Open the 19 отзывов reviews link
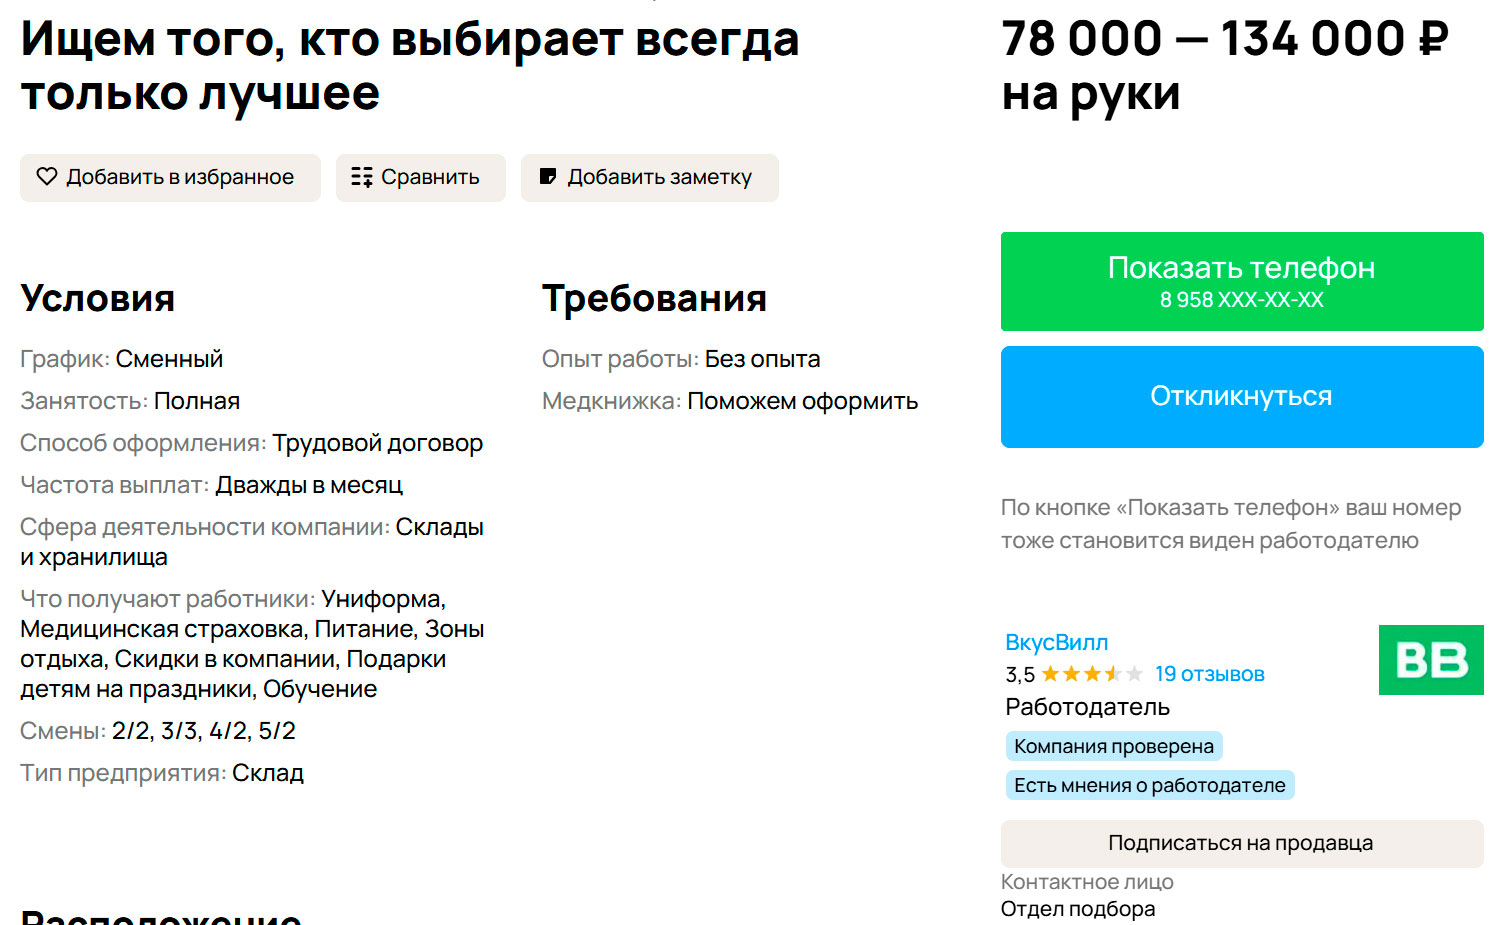The height and width of the screenshot is (925, 1503). coord(1209,674)
